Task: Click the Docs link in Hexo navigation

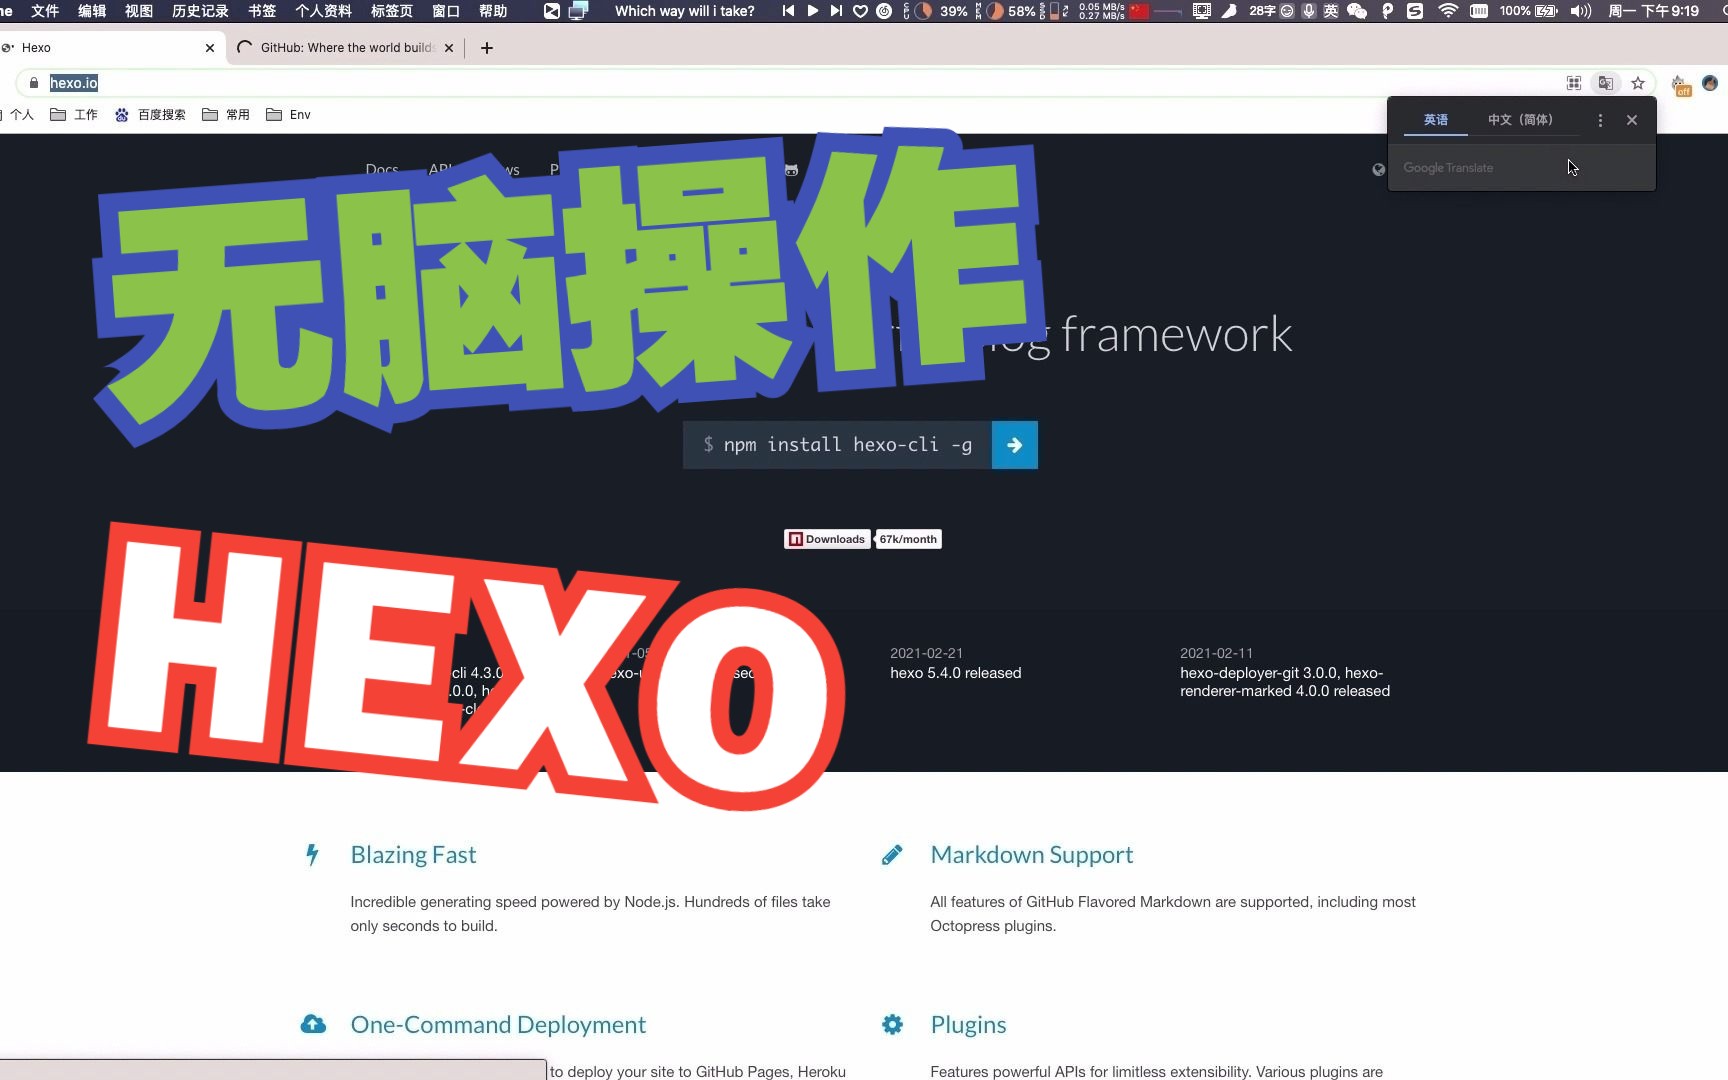Action: (x=382, y=169)
